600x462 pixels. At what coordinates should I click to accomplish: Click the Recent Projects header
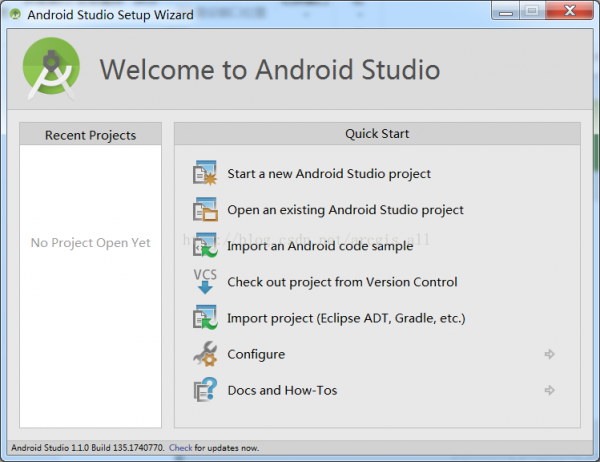90,134
